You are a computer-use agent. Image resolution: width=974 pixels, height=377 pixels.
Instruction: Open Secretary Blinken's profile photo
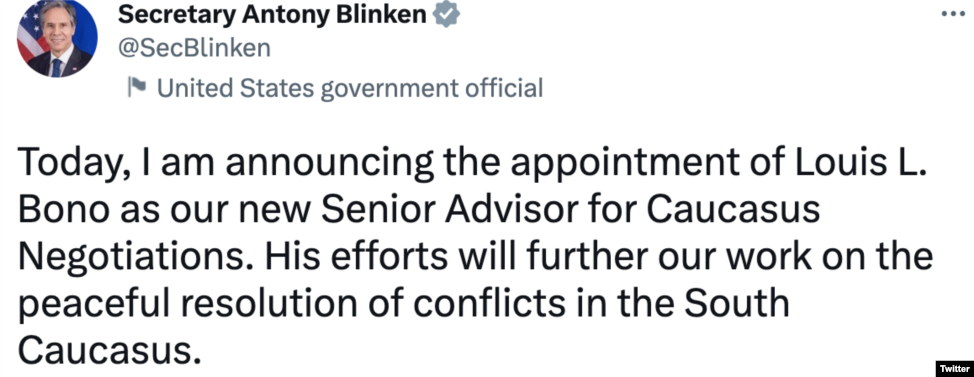[57, 38]
